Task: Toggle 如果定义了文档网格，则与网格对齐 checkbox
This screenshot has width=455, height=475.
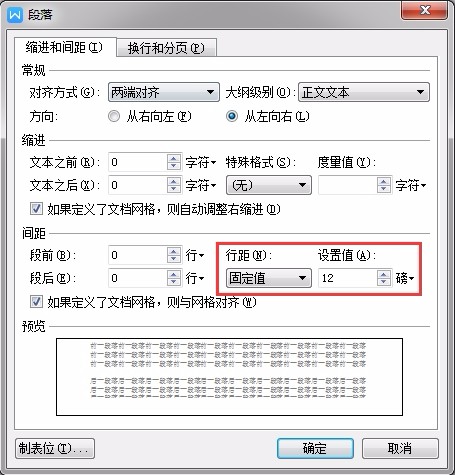Action: point(36,302)
